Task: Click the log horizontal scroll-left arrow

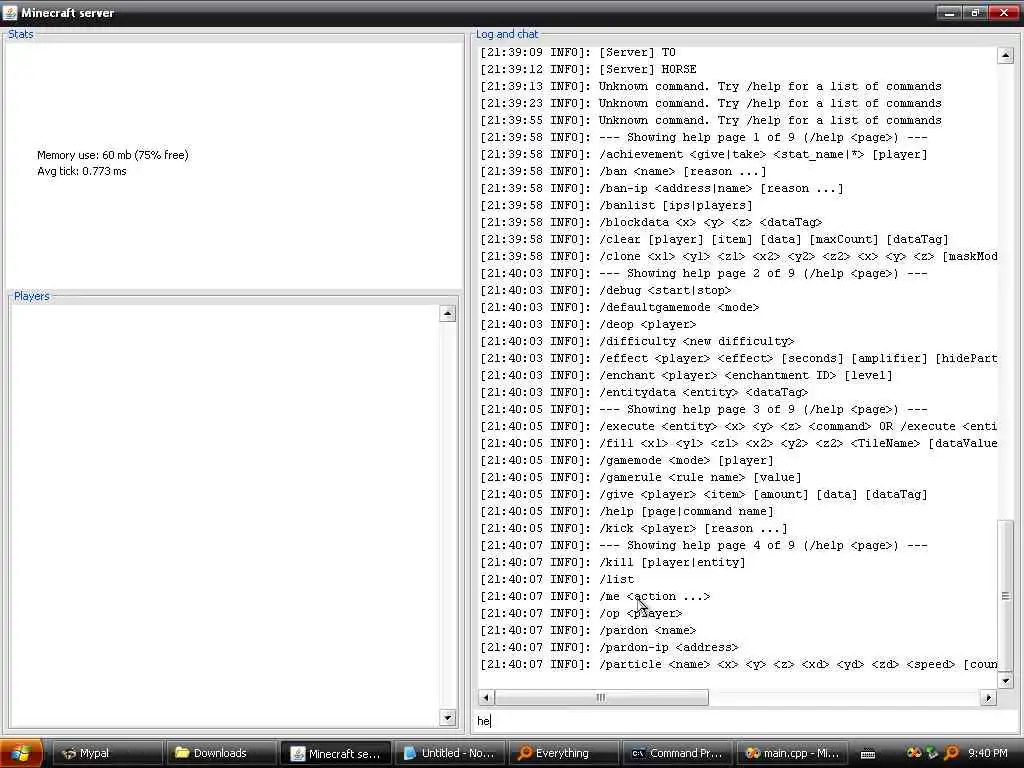Action: pyautogui.click(x=485, y=697)
